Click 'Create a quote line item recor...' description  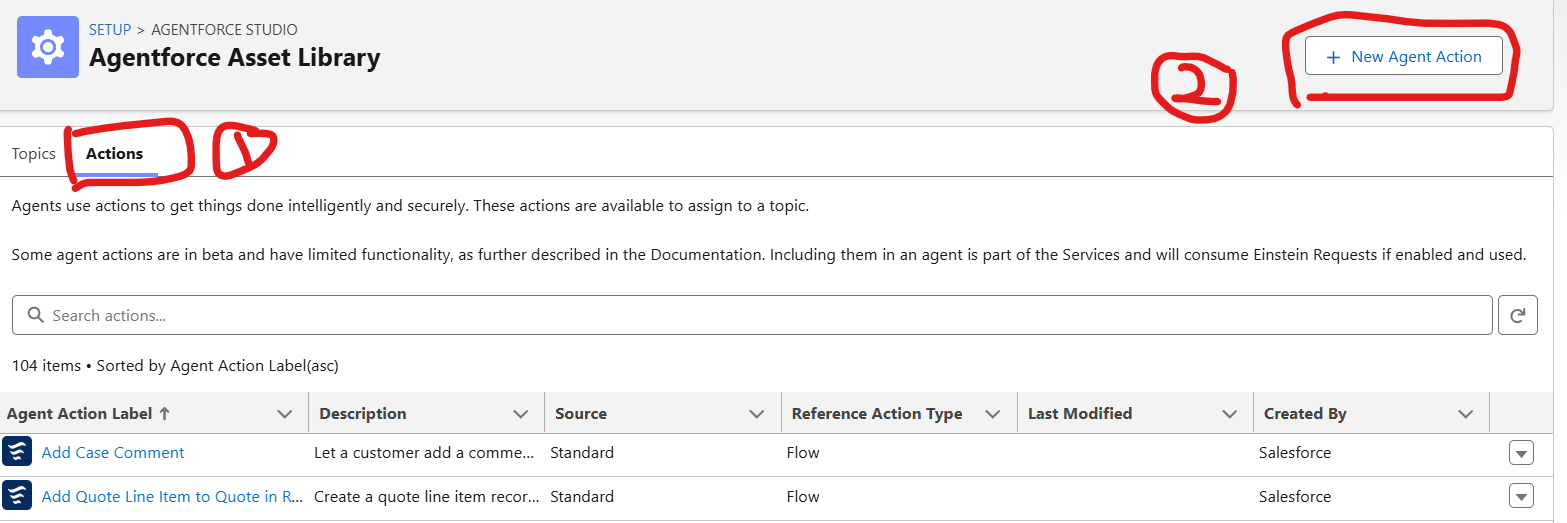point(427,496)
